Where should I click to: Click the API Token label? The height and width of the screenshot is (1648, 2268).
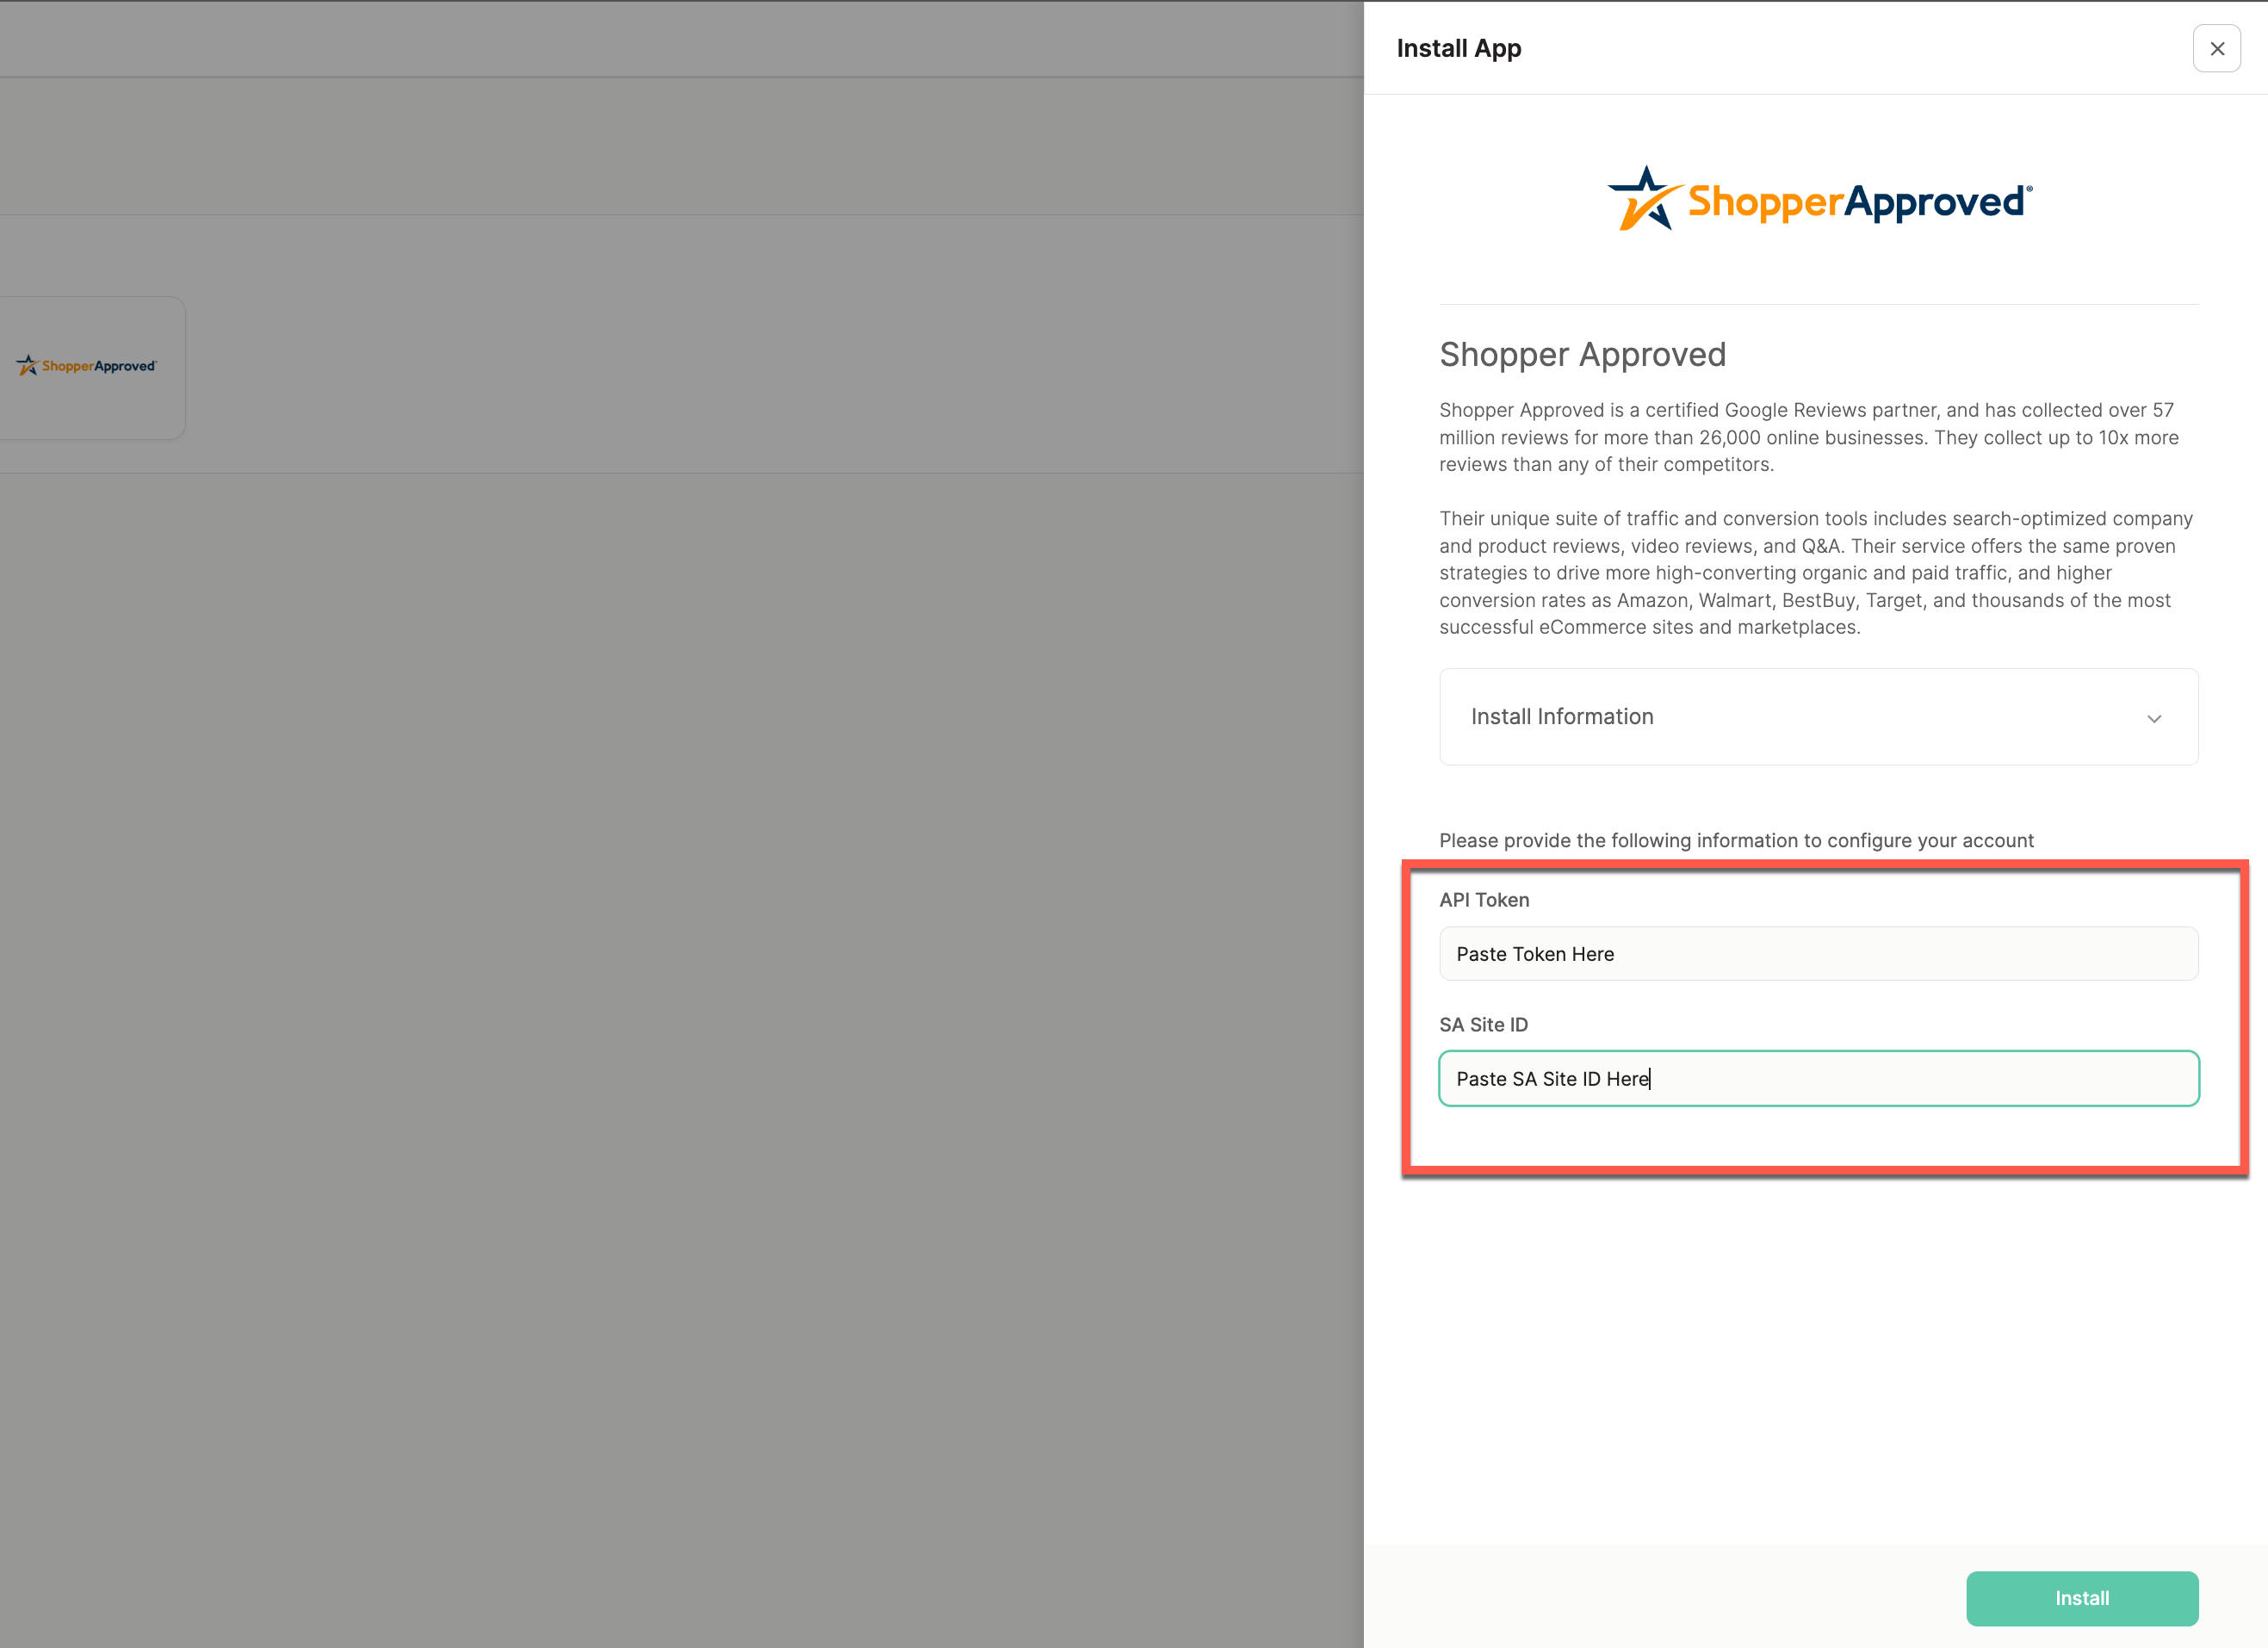pyautogui.click(x=1484, y=900)
